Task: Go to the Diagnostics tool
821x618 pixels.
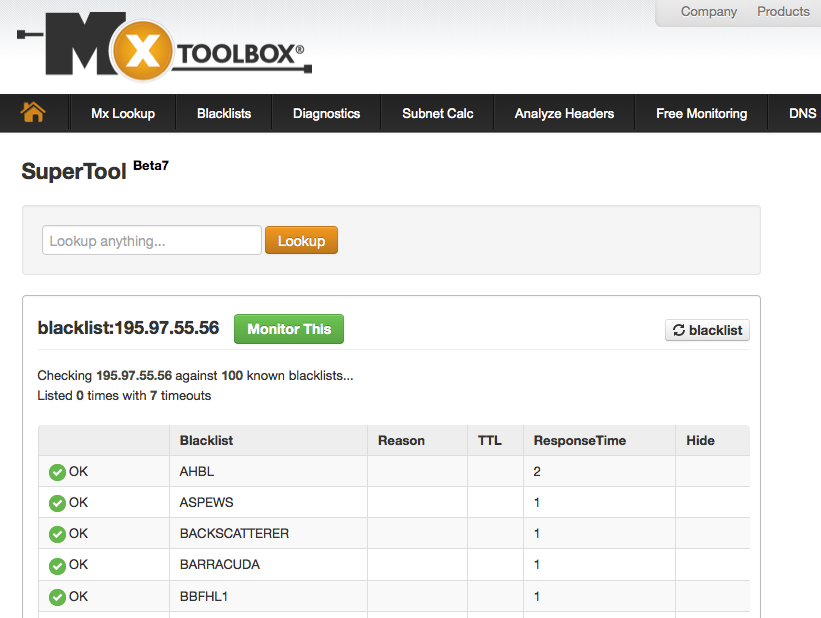Action: coord(327,113)
